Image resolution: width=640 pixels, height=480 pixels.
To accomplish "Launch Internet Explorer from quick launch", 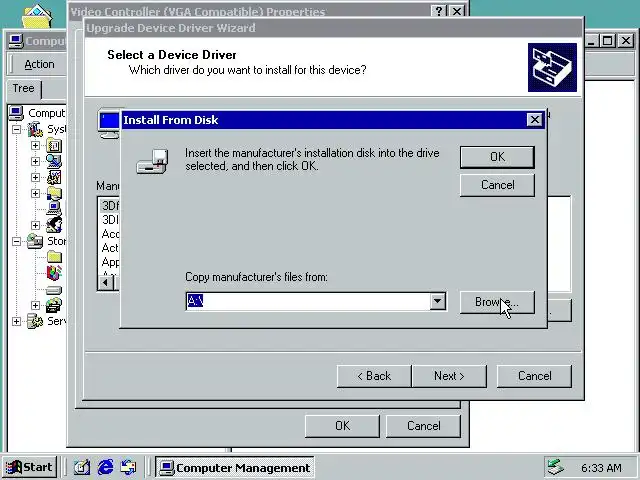I will [105, 467].
